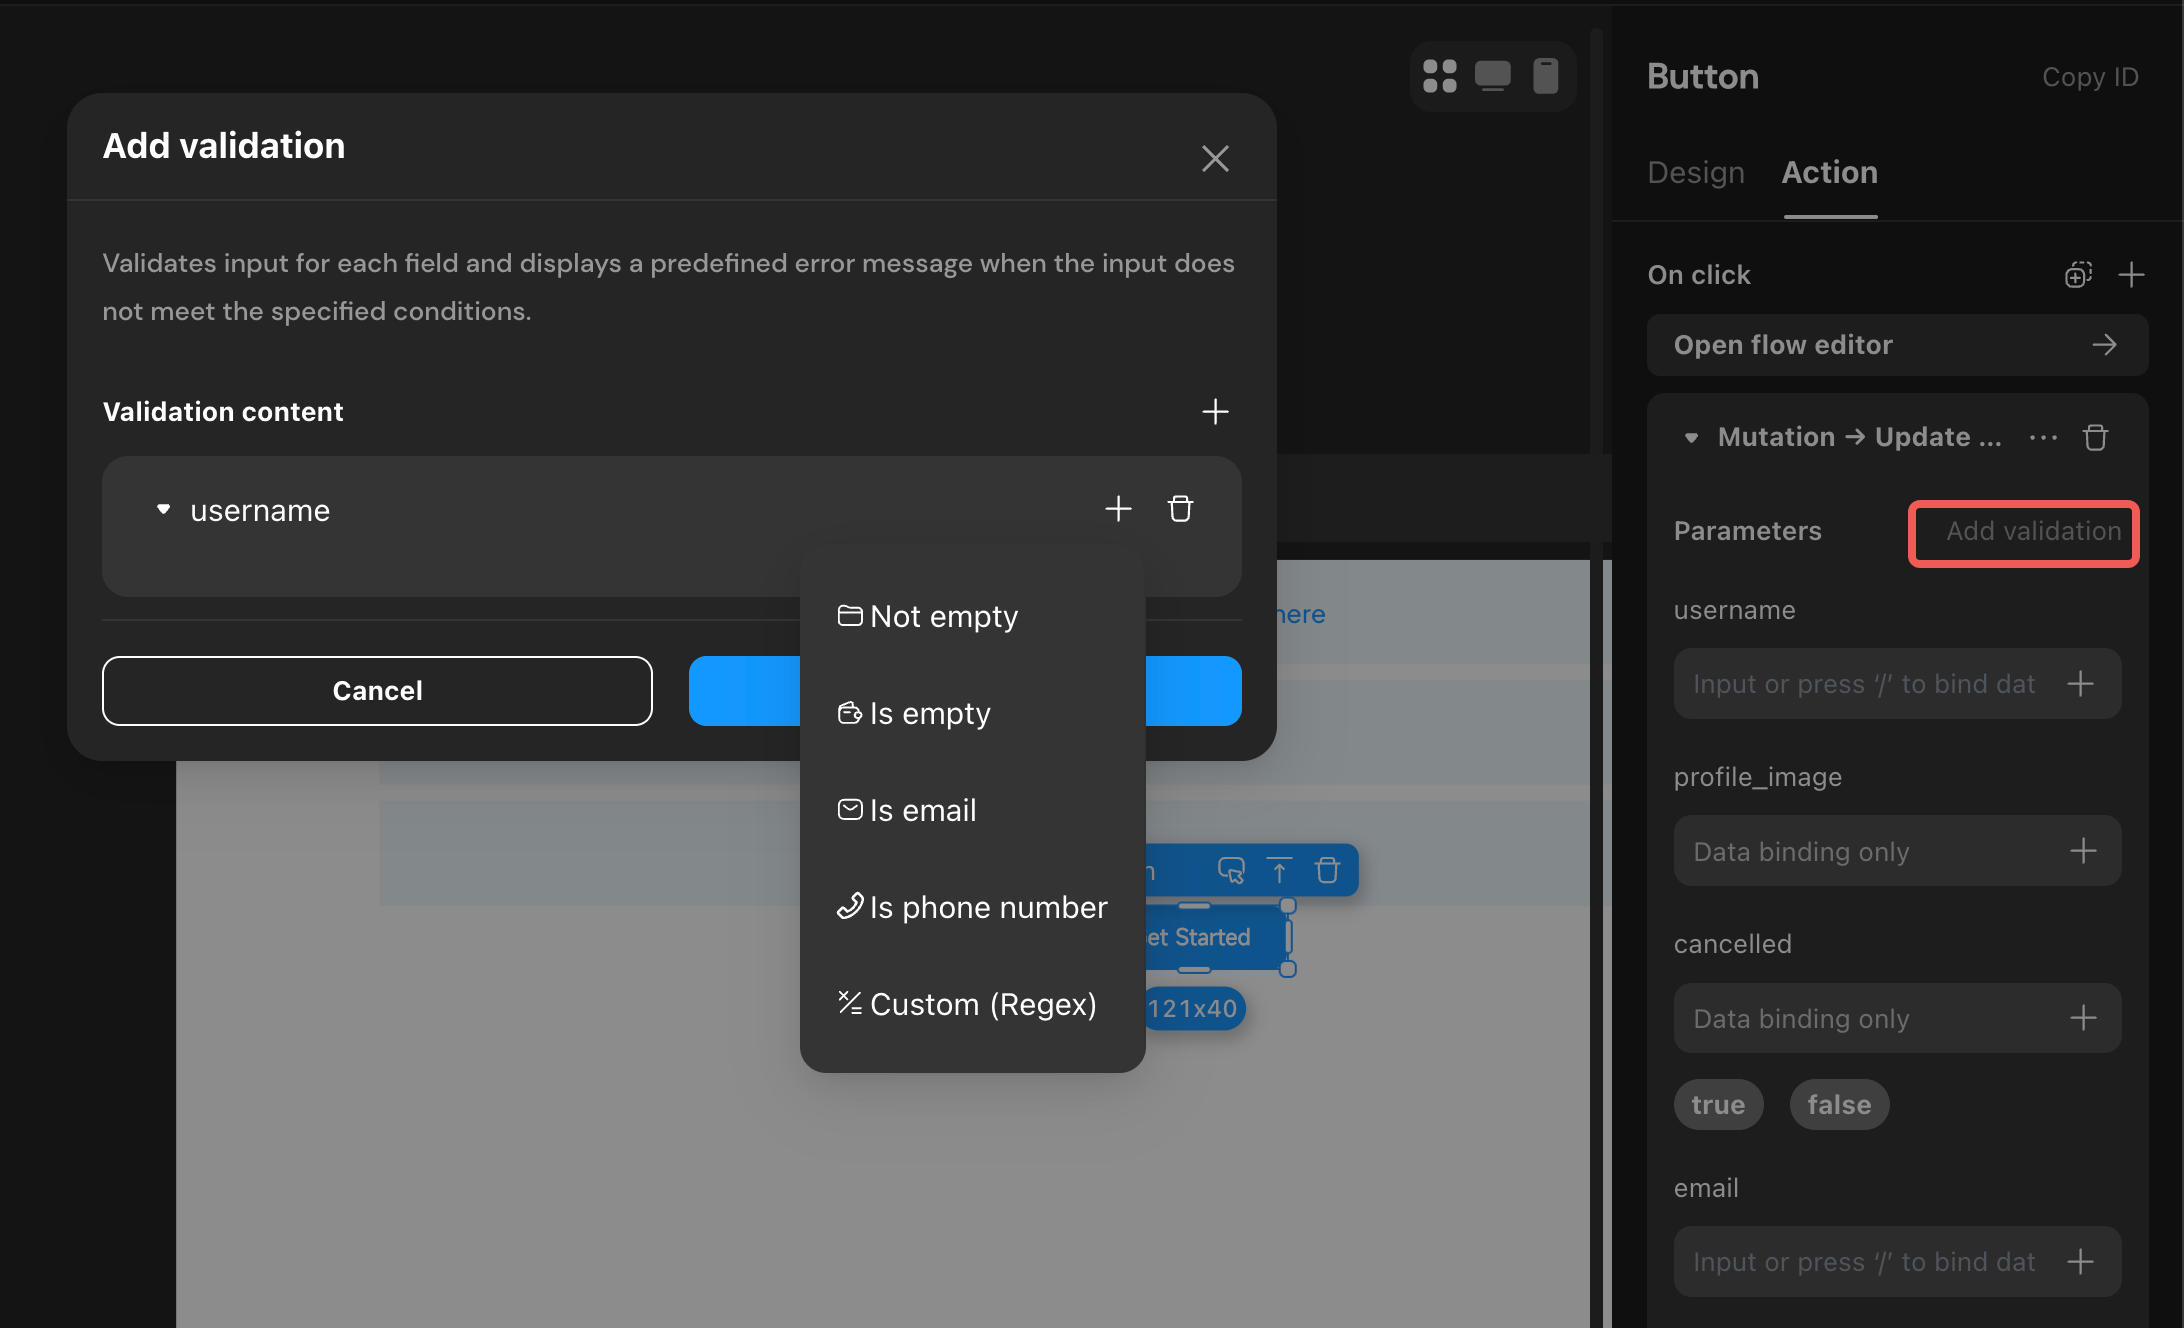Click plus icon beside On click
This screenshot has height=1328, width=2184.
(x=2131, y=275)
